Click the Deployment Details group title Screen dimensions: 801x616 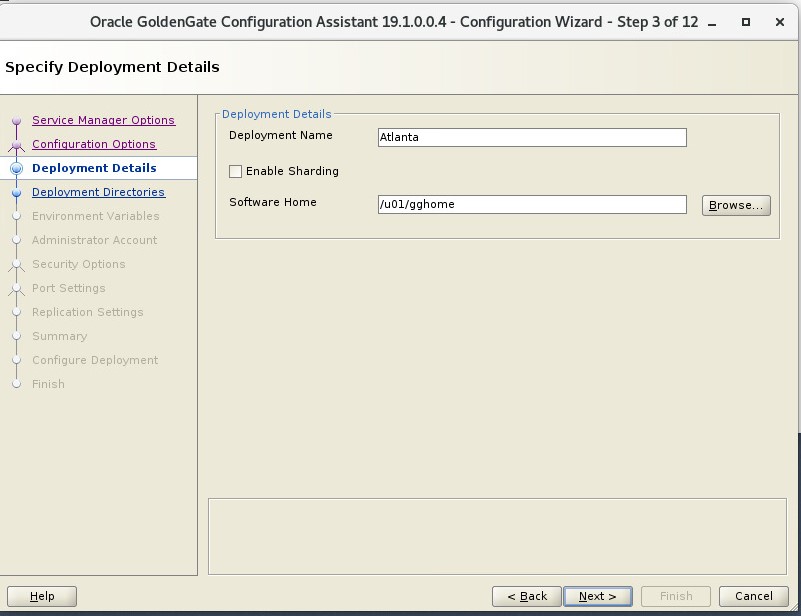276,114
